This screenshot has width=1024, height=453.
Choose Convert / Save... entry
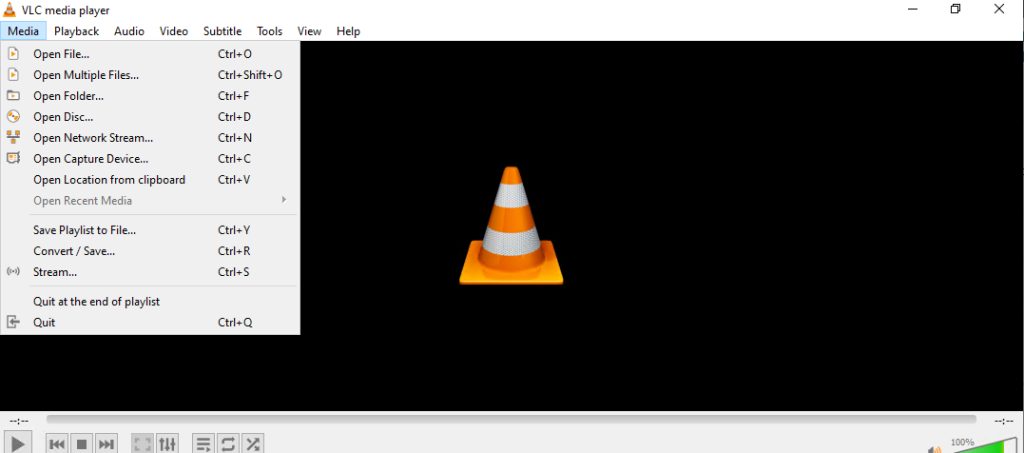point(150,251)
